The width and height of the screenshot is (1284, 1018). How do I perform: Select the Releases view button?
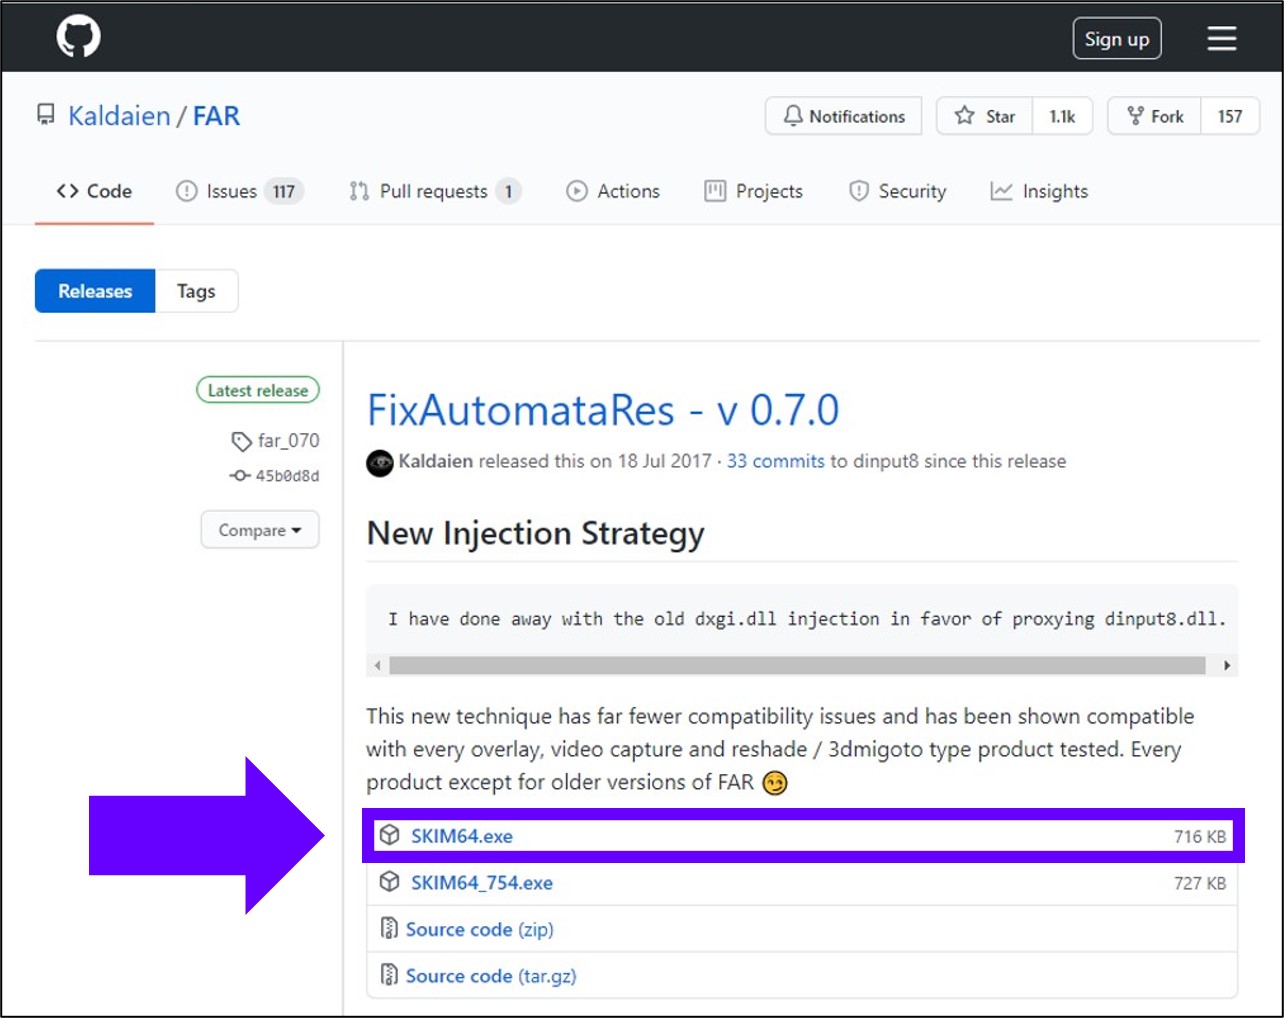[95, 291]
